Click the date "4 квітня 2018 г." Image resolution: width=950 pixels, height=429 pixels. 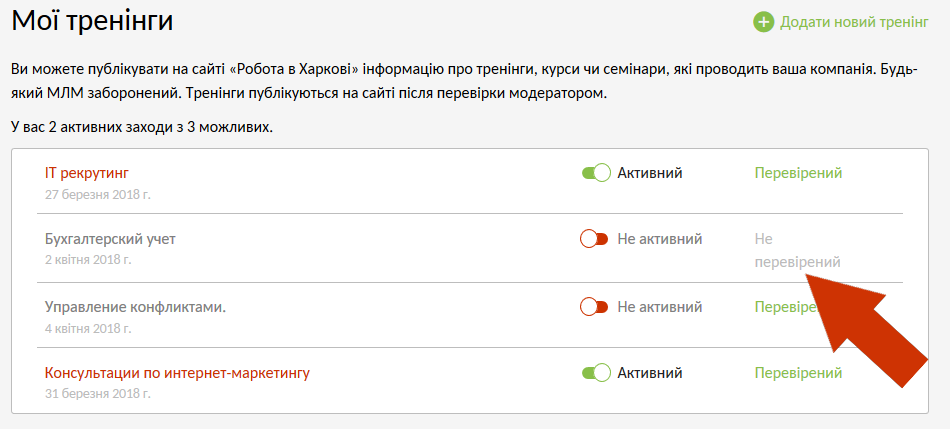[88, 328]
